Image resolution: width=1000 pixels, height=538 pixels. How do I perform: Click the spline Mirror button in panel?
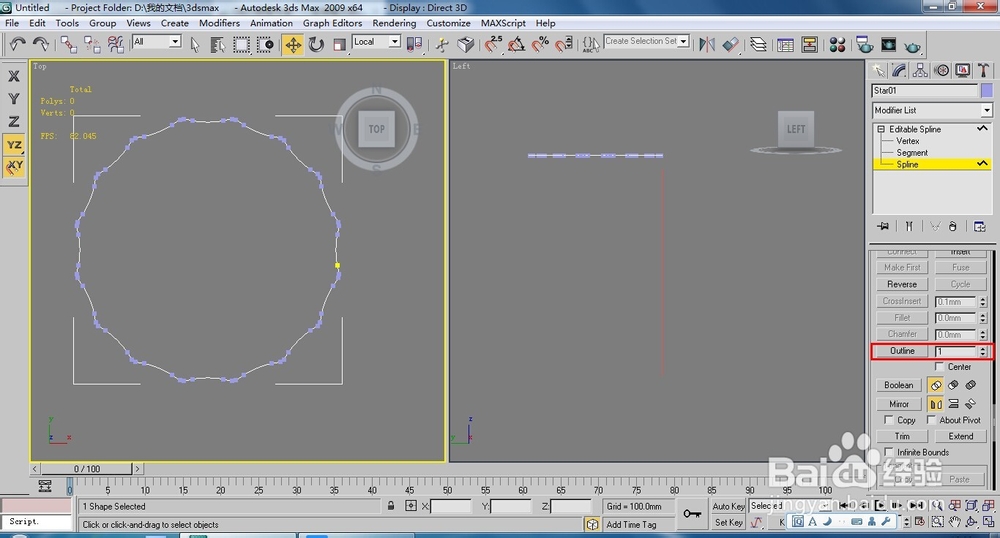click(899, 404)
